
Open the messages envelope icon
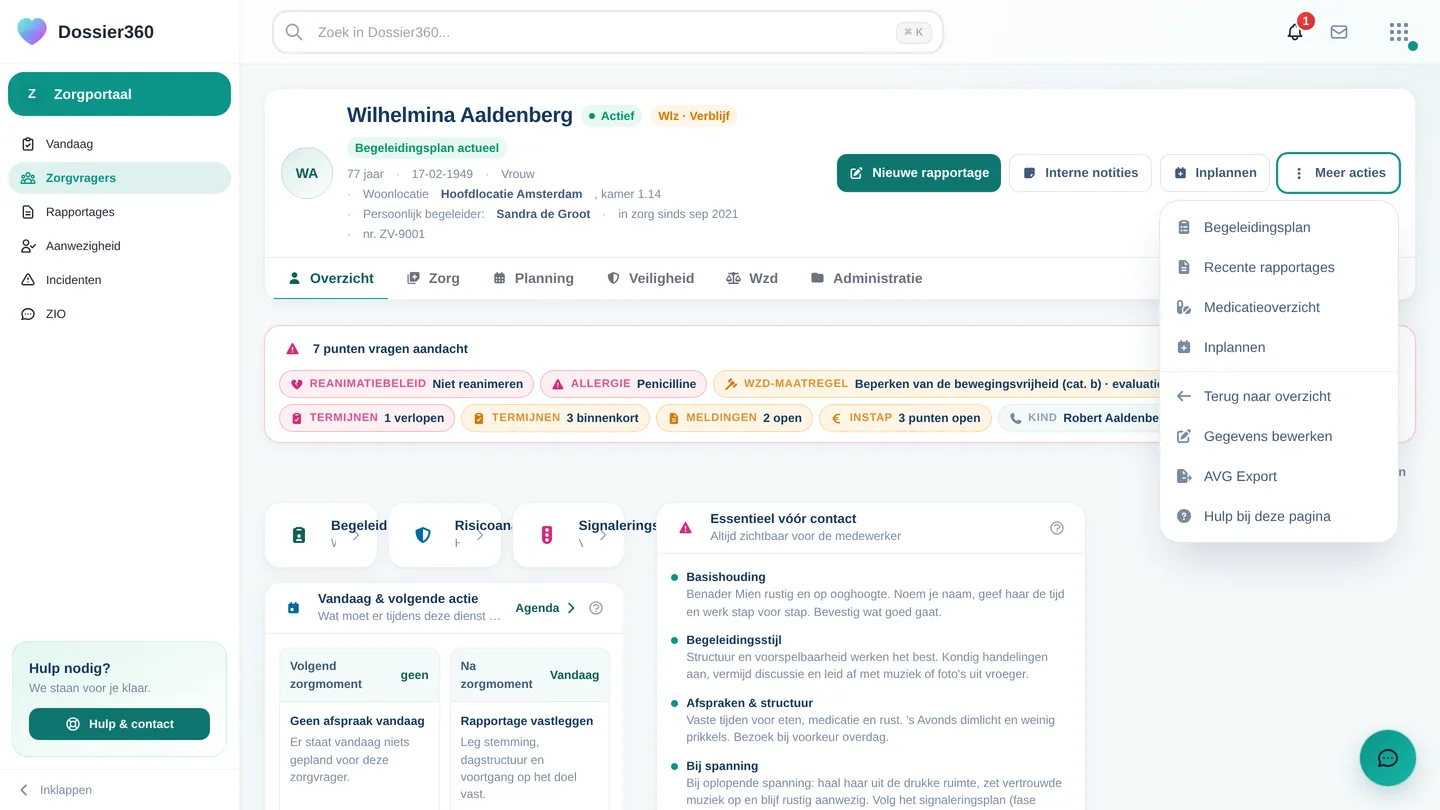[1339, 32]
